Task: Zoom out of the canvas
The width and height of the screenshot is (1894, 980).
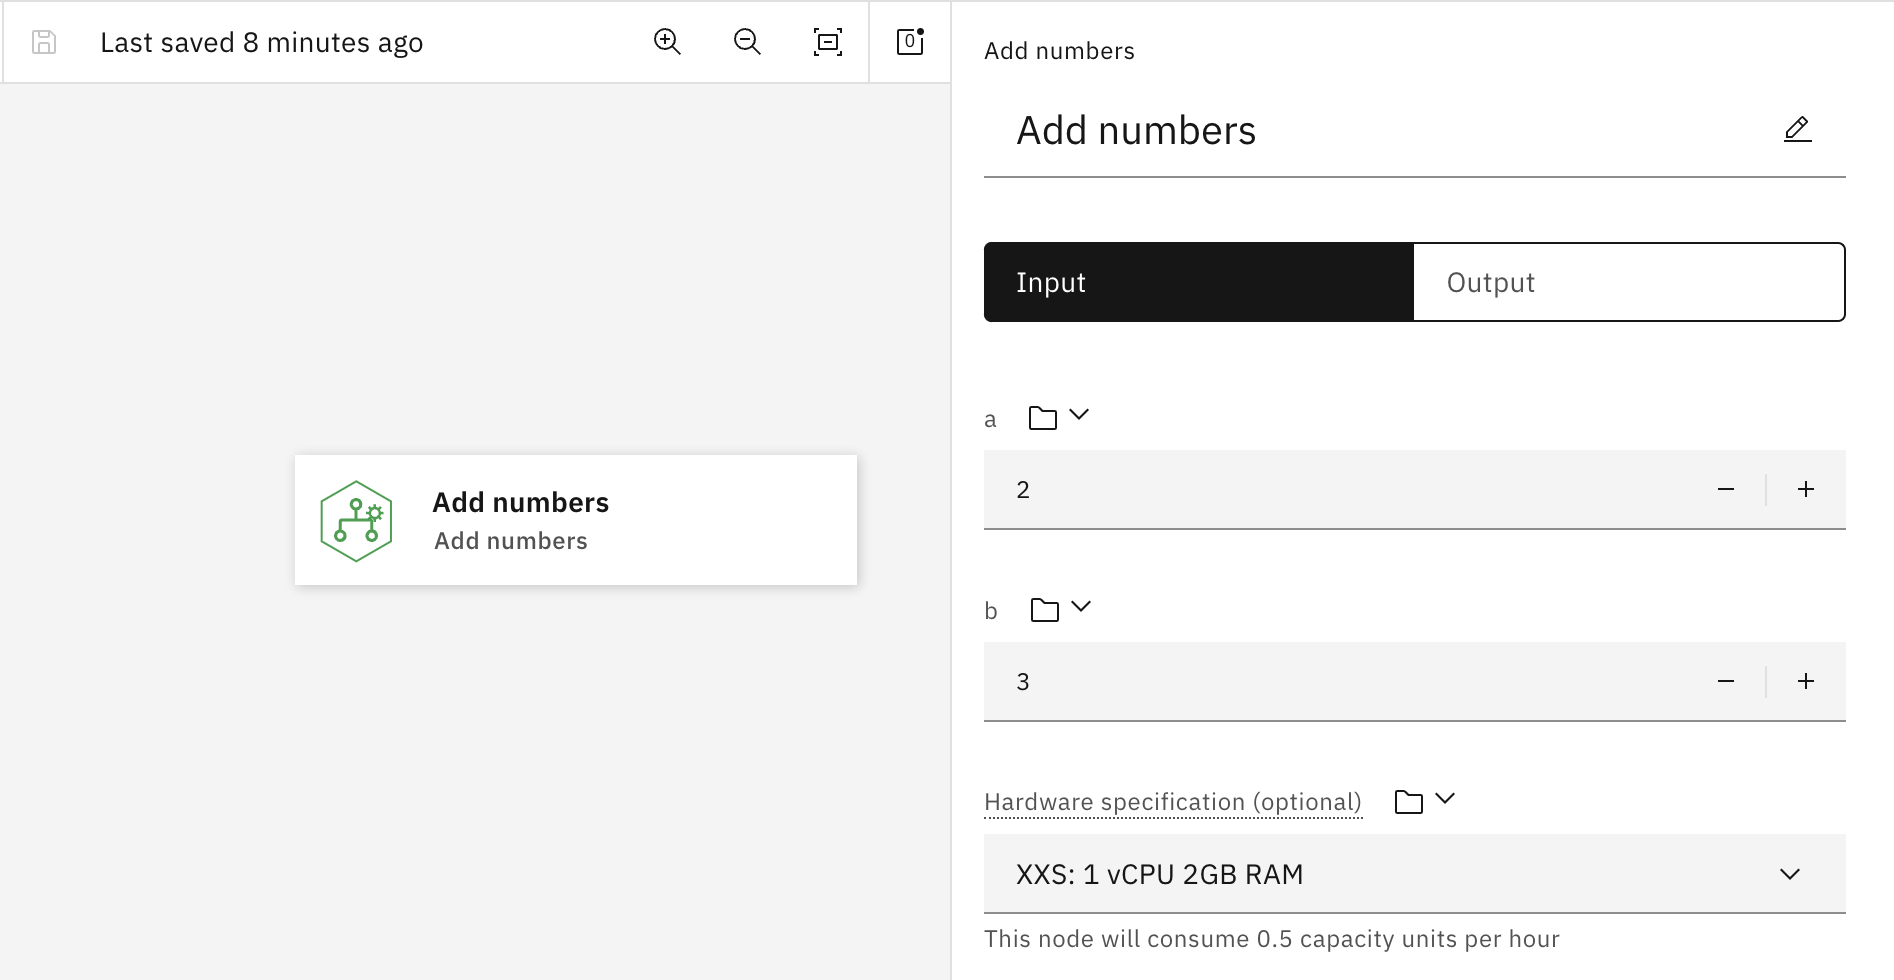Action: pos(746,42)
